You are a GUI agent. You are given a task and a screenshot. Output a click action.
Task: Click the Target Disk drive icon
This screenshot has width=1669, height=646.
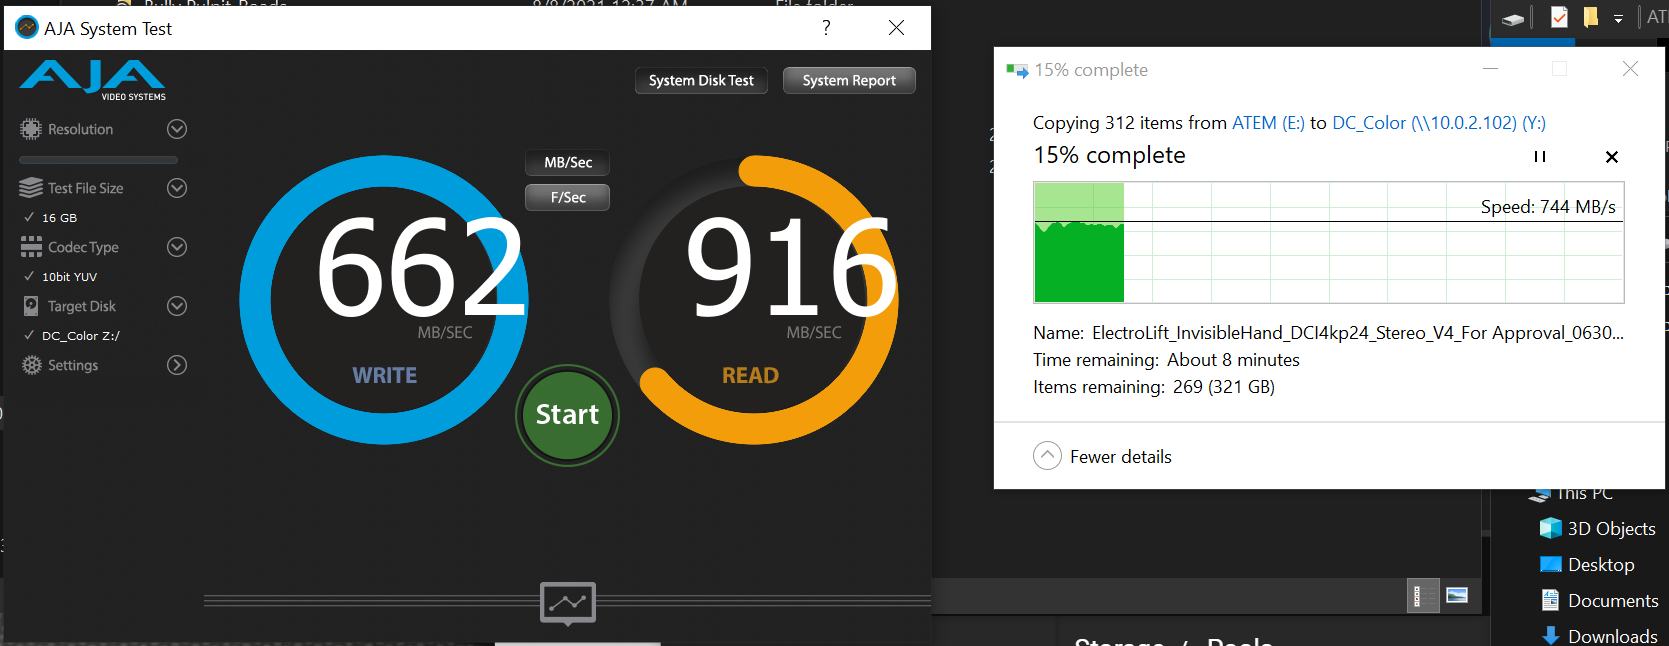click(x=31, y=306)
